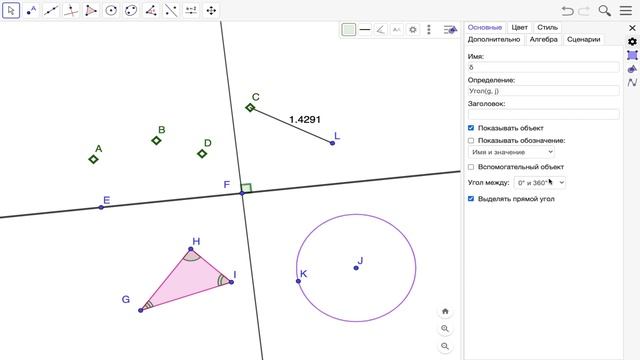Open the Имя и значение dropdown
Viewport: 640px width, 360px height.
[511, 152]
